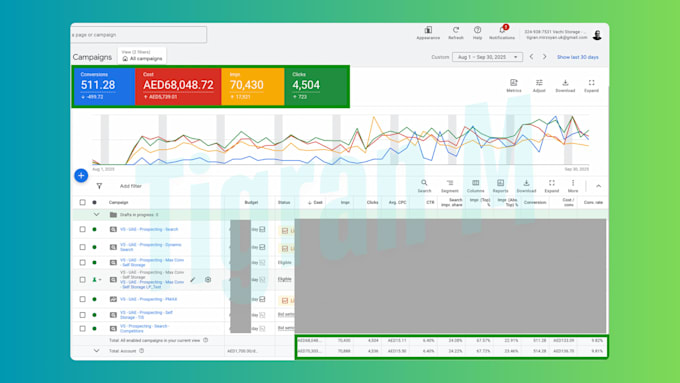Click the Refresh icon in the top bar
The width and height of the screenshot is (680, 383).
click(456, 30)
